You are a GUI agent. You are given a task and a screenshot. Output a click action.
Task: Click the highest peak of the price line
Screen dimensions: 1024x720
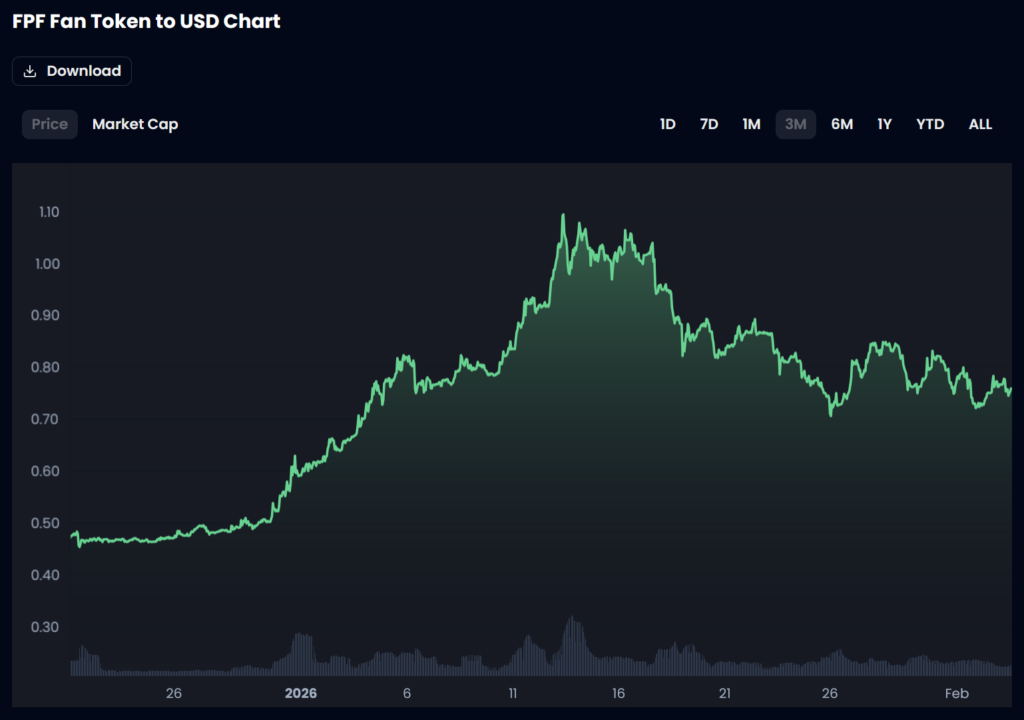(x=564, y=215)
